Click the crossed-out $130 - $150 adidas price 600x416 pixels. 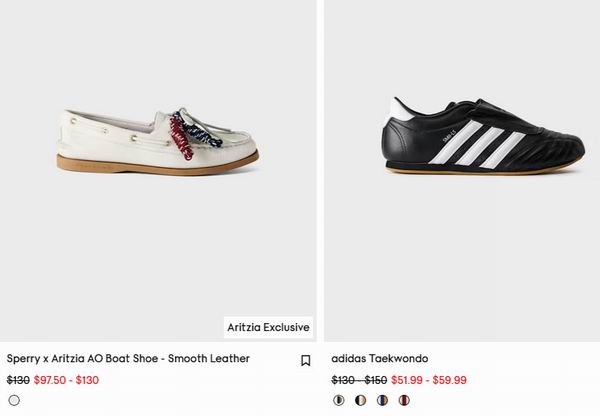(359, 380)
